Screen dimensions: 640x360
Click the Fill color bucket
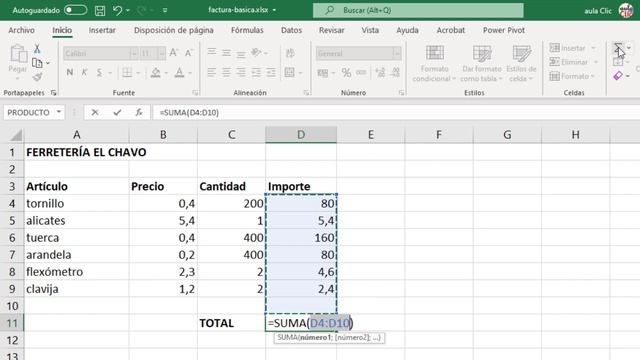(155, 73)
